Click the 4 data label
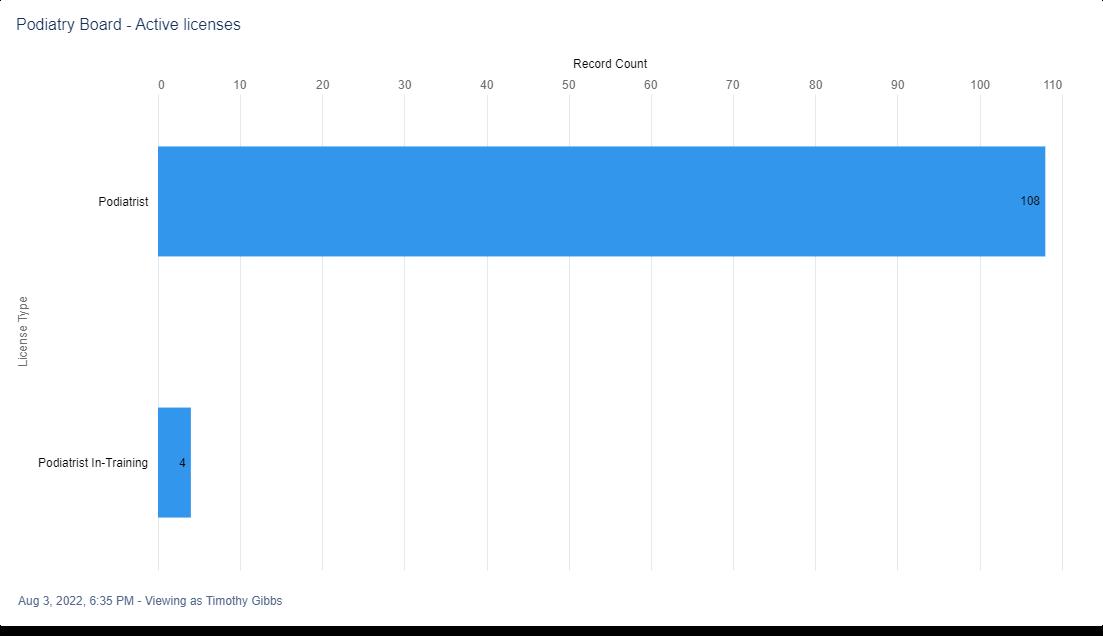Image resolution: width=1103 pixels, height=636 pixels. (x=182, y=463)
